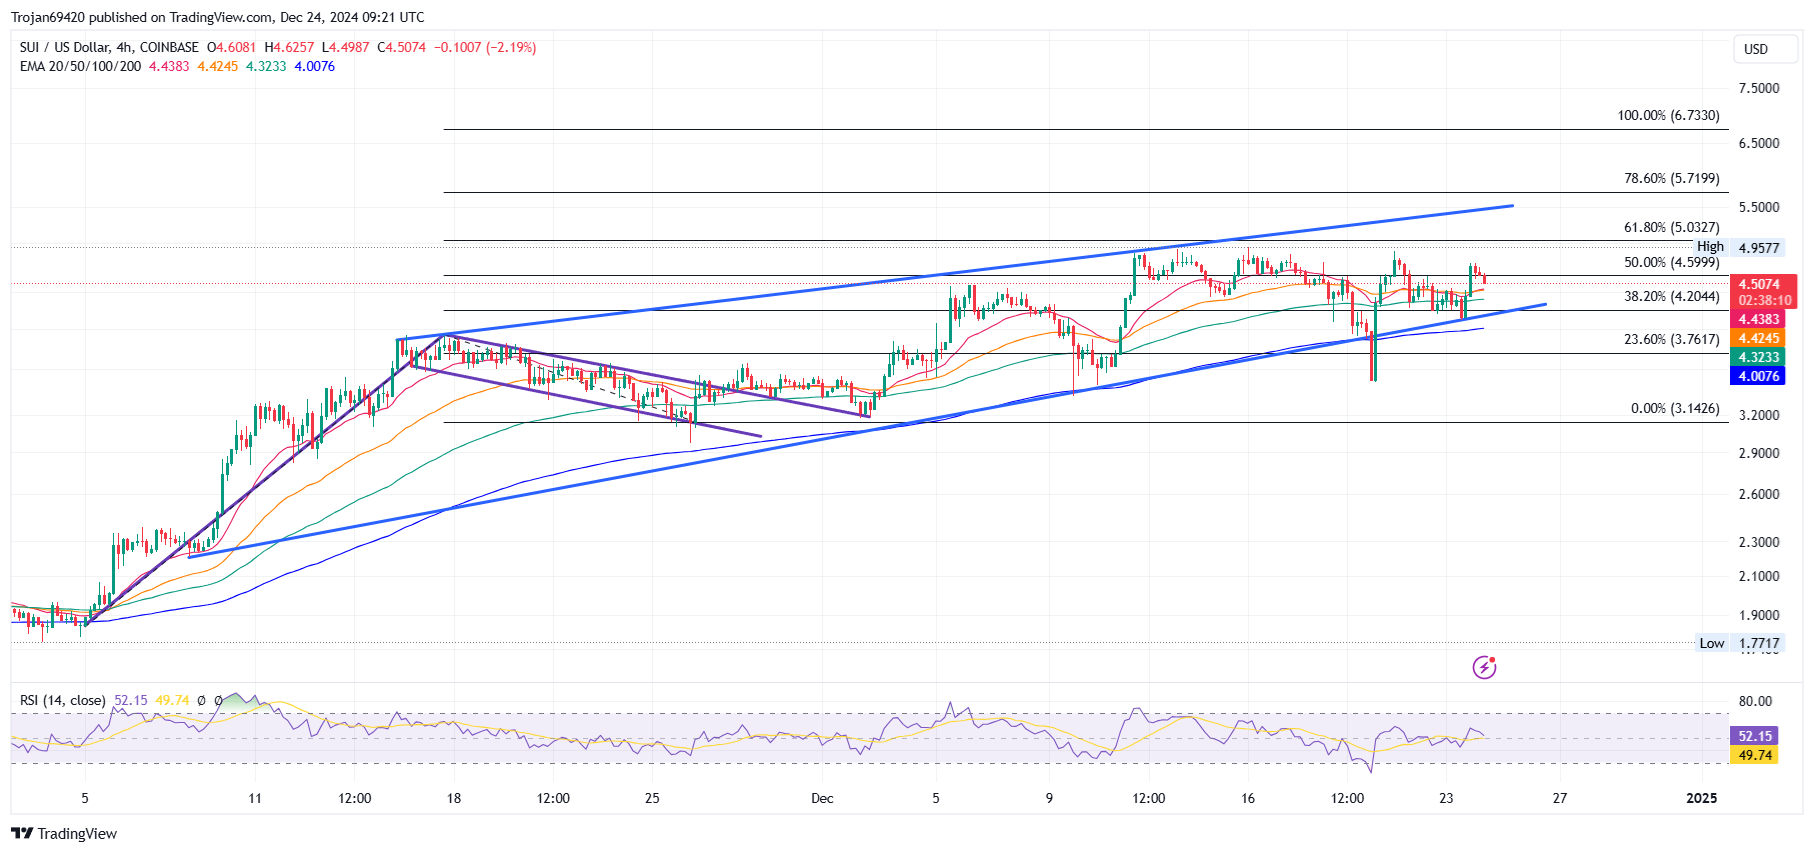Click the High 4.9577 price label
The image size is (1814, 853).
click(1738, 247)
